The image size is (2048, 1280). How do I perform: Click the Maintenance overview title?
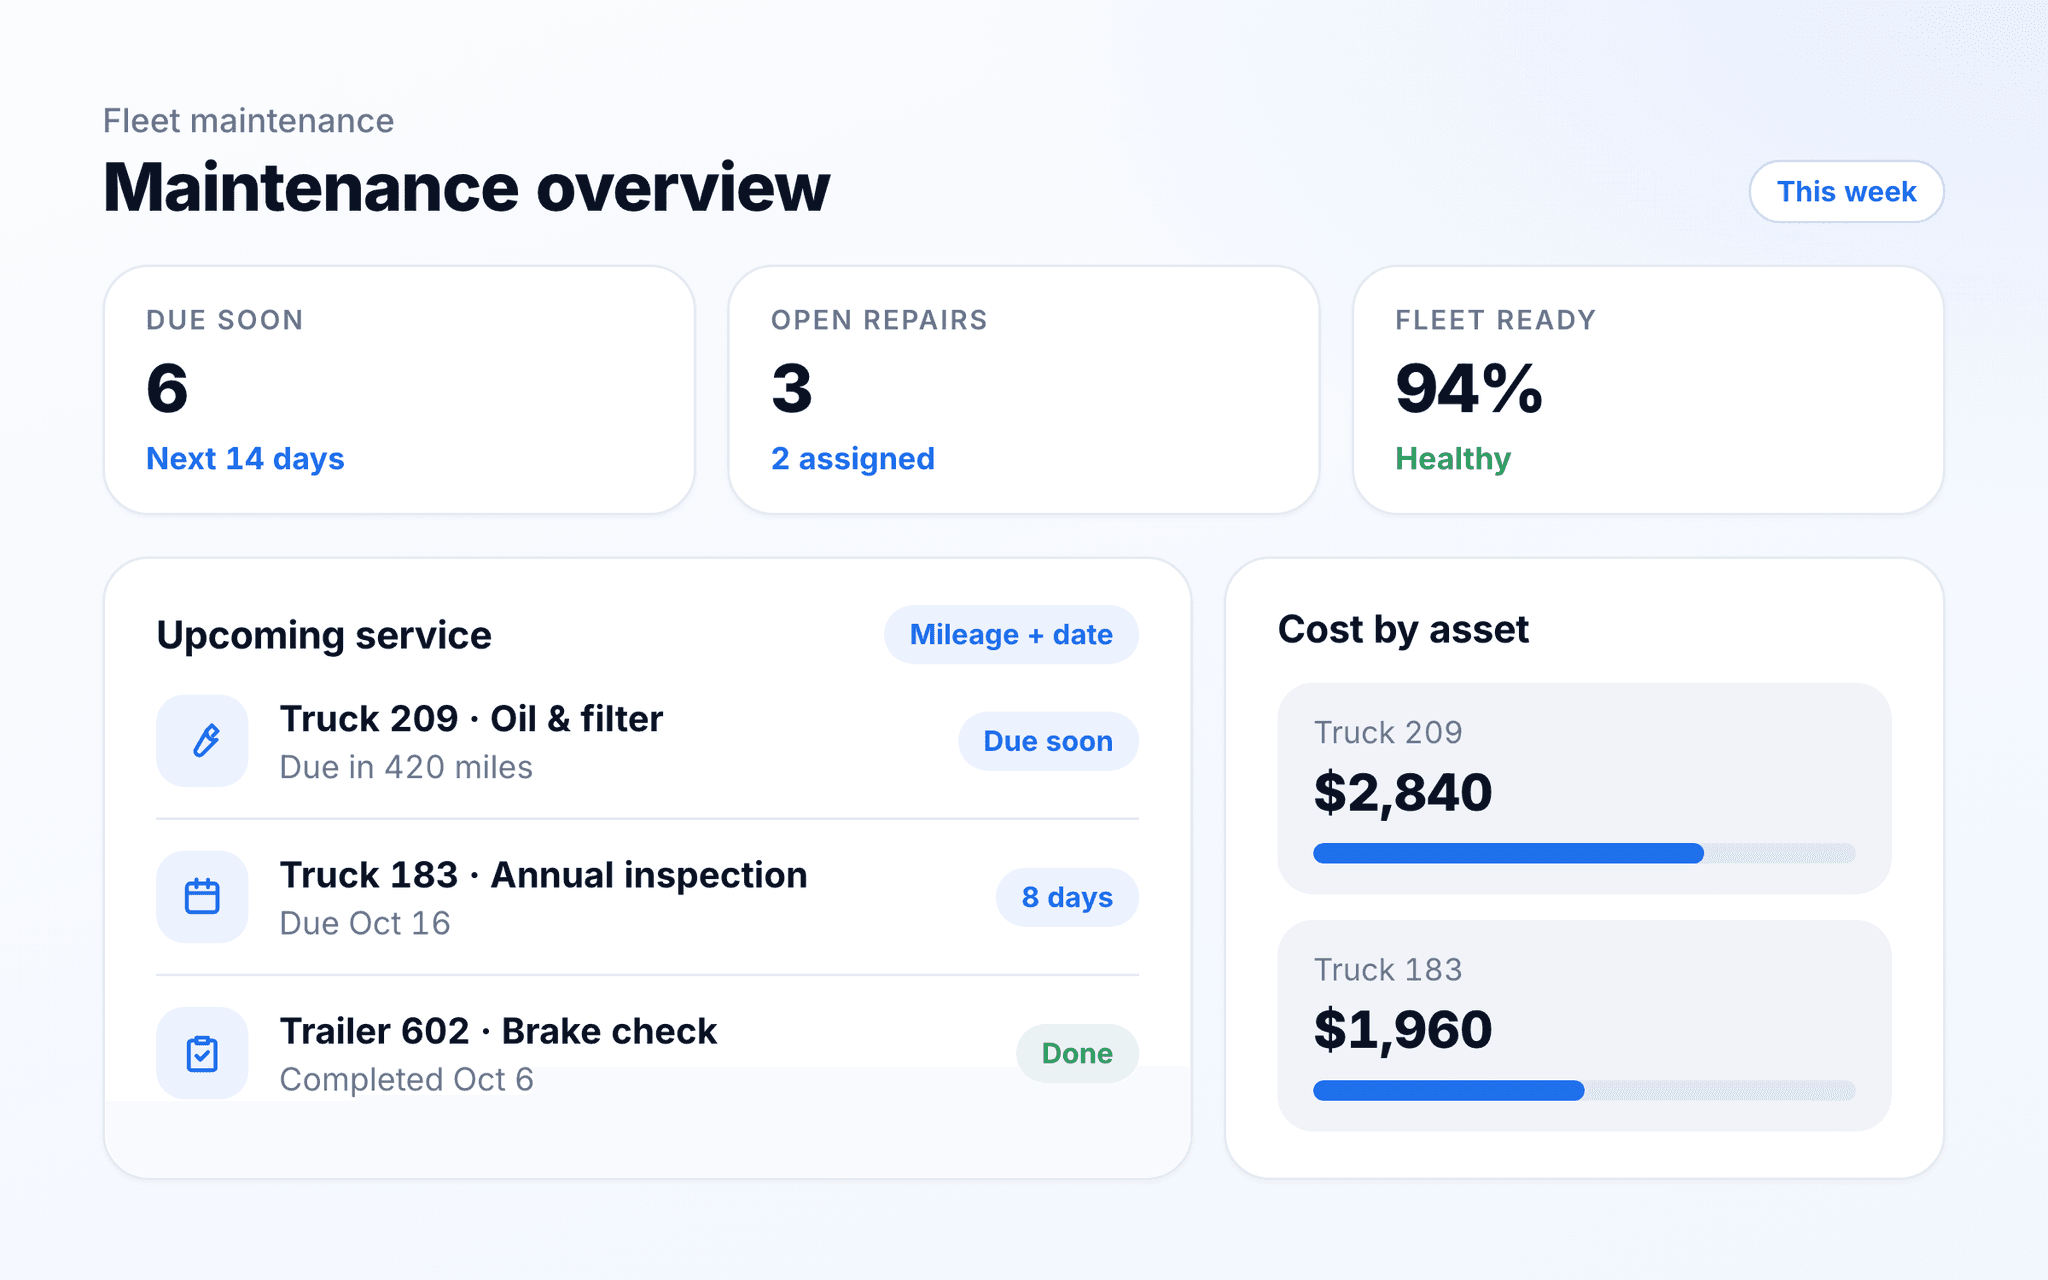click(x=466, y=187)
